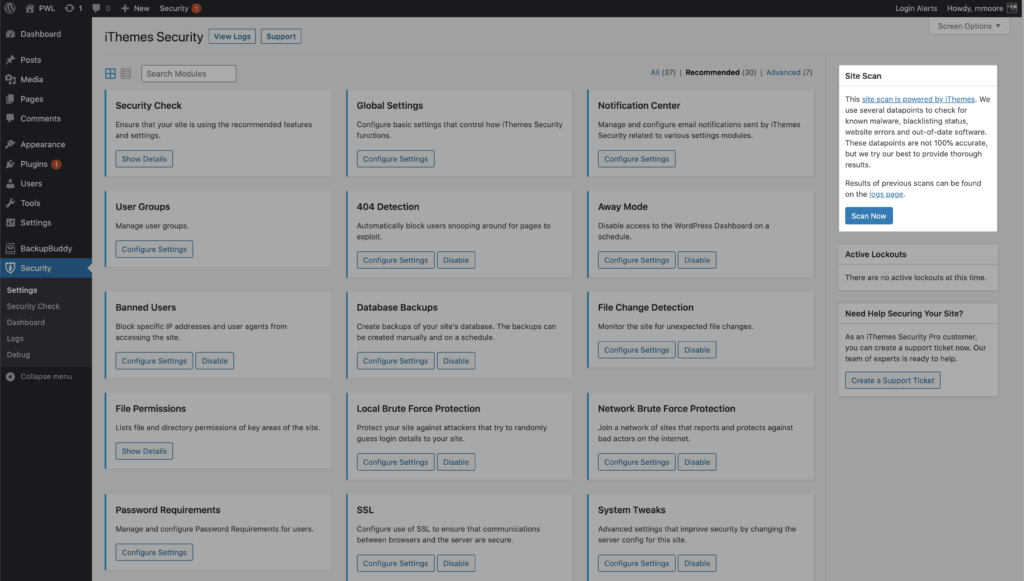Configure Settings for Password Requirements

point(154,552)
